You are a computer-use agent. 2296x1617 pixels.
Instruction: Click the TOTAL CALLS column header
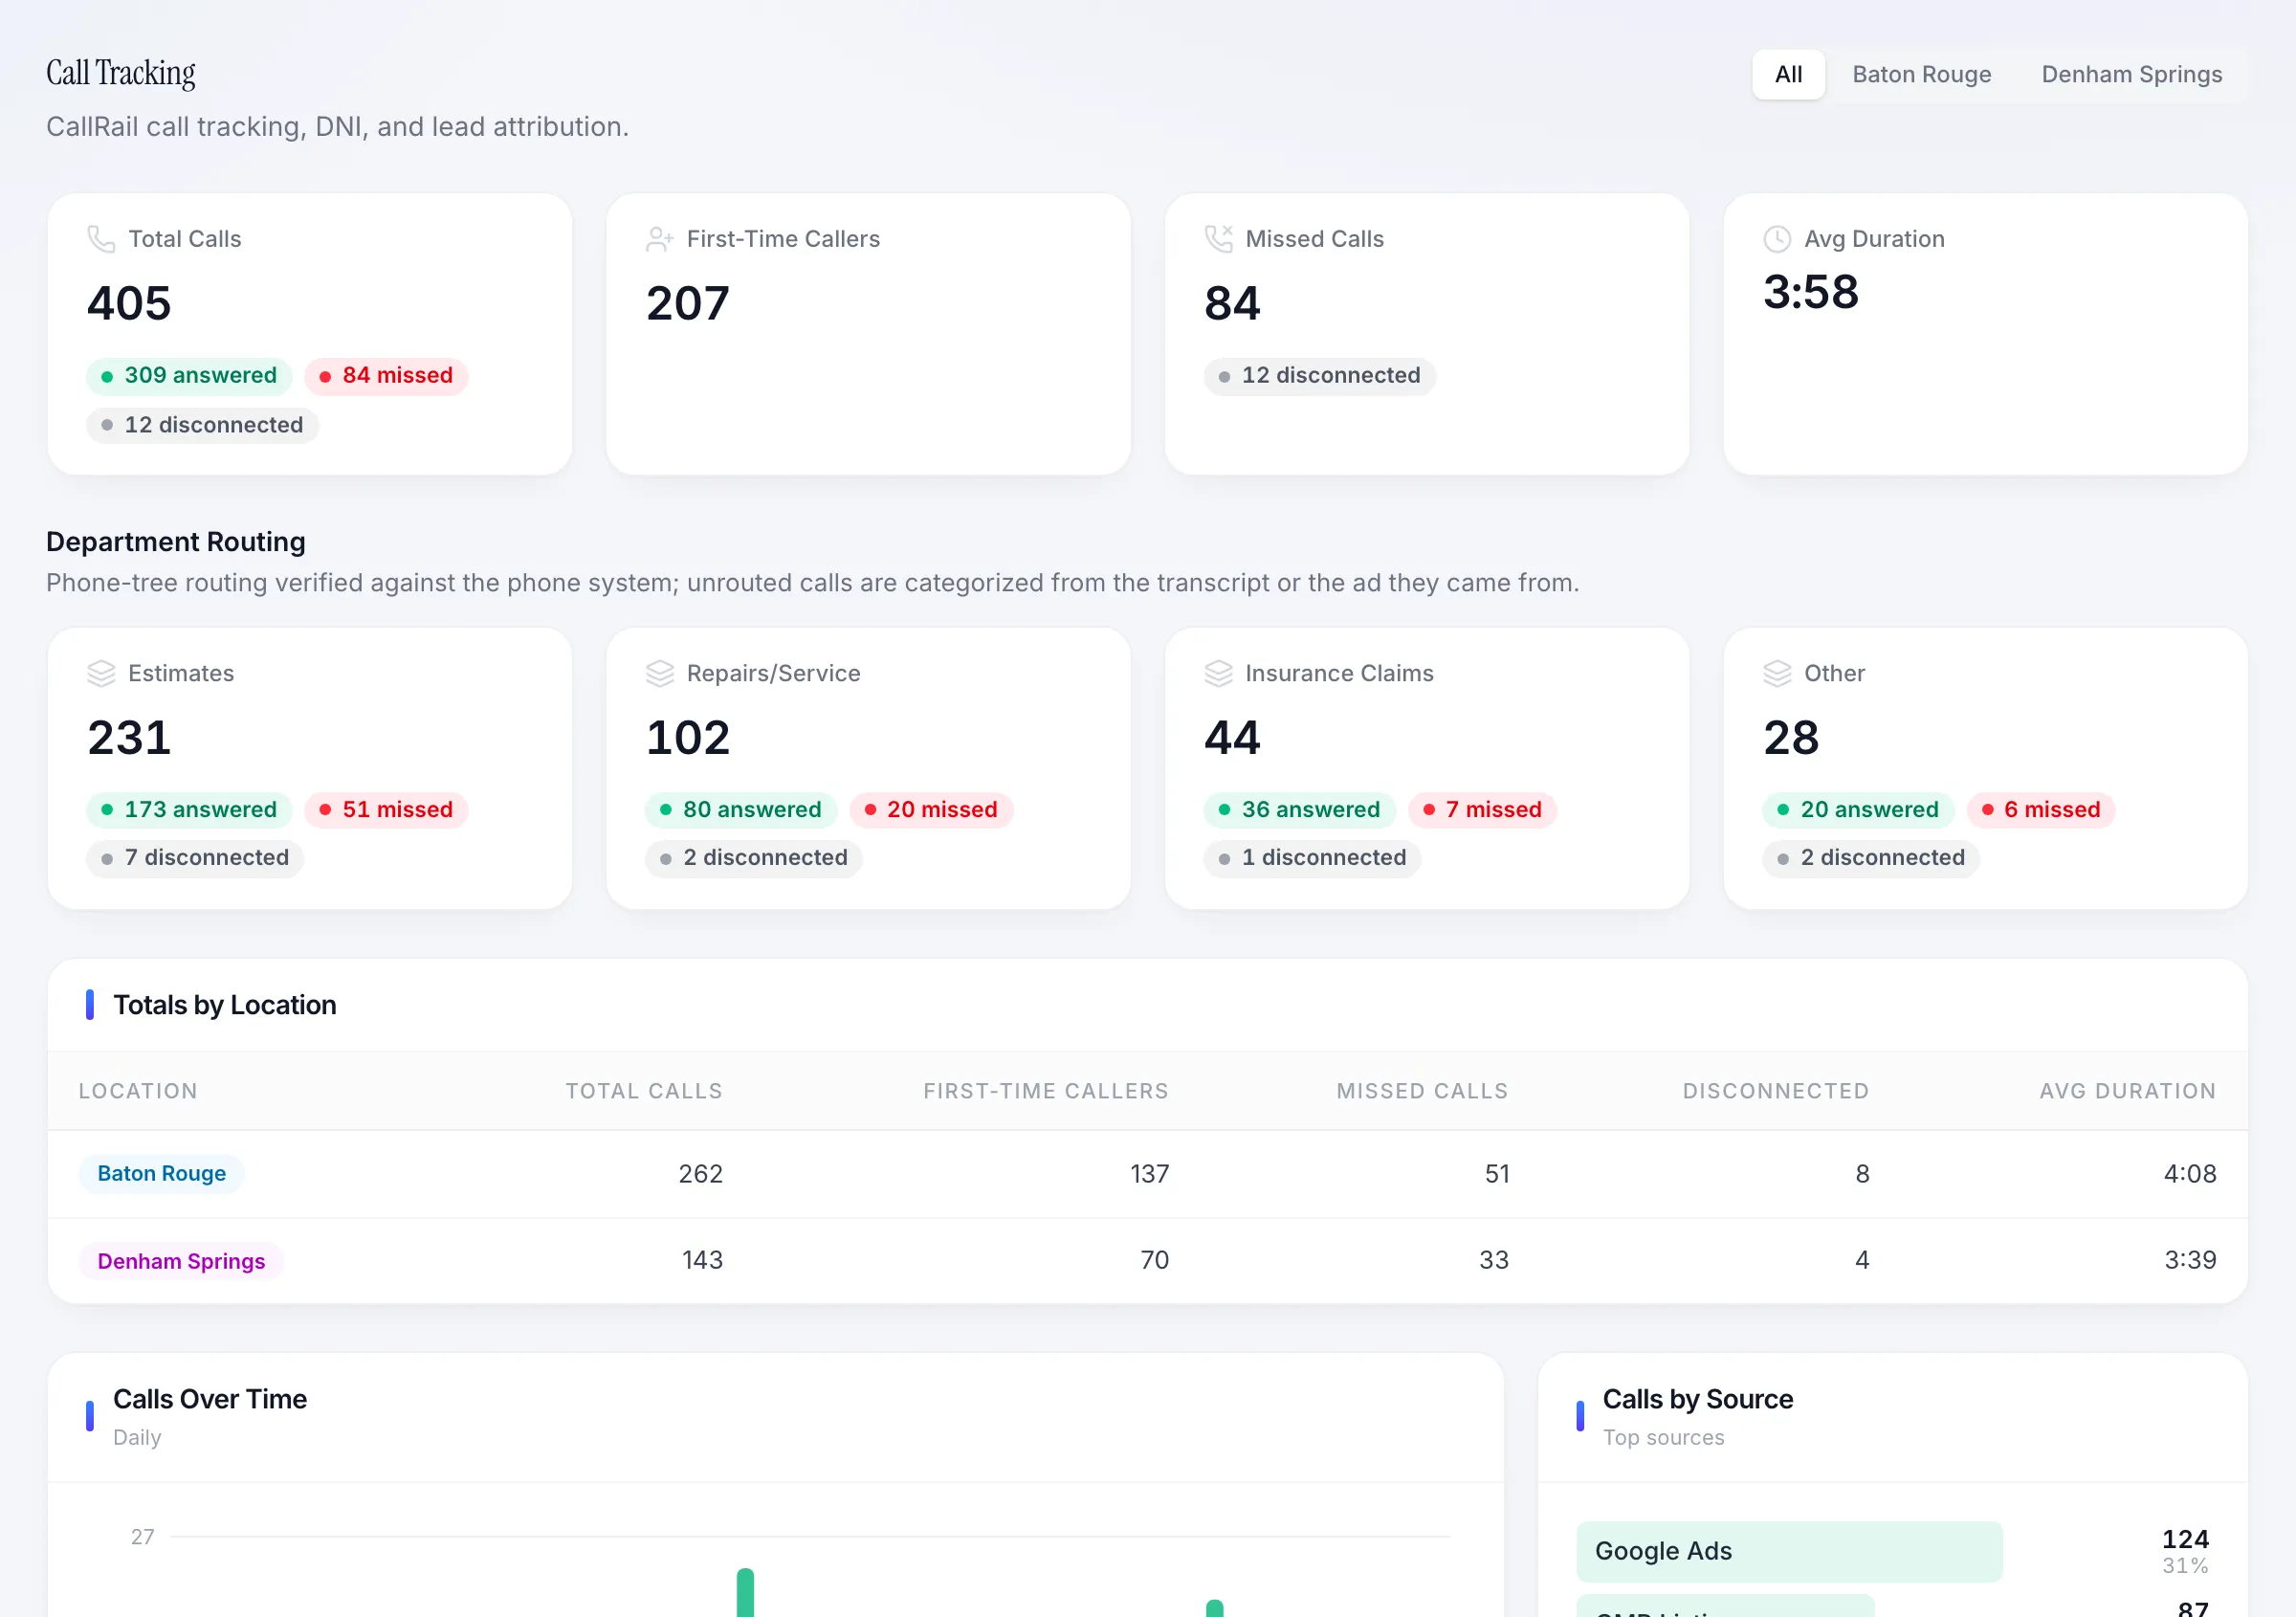[x=644, y=1091]
